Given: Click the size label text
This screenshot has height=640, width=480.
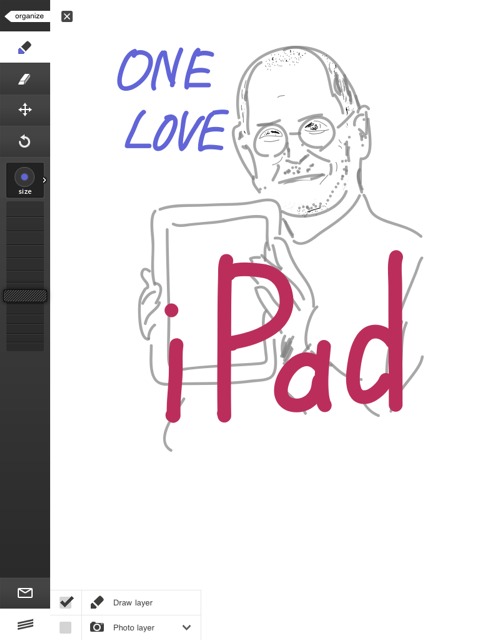Looking at the screenshot, I should coord(24,191).
